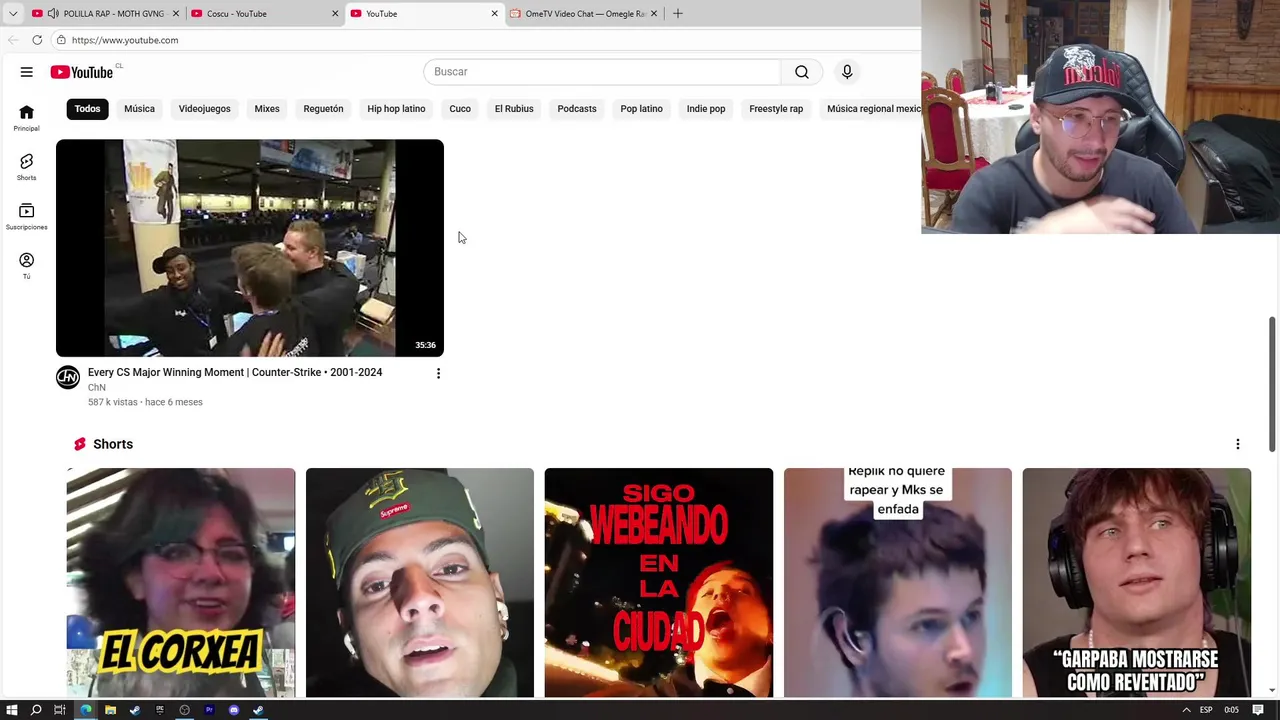Screen dimensions: 1280x720
Task: Show hidden system tray icons
Action: [1186, 710]
